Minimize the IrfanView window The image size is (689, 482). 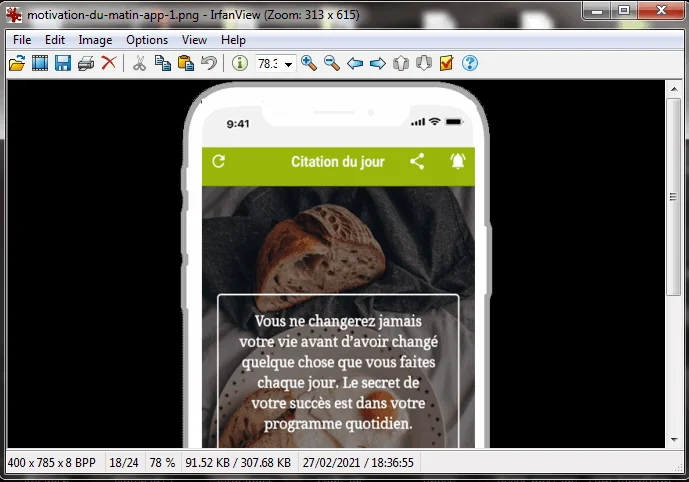click(597, 11)
